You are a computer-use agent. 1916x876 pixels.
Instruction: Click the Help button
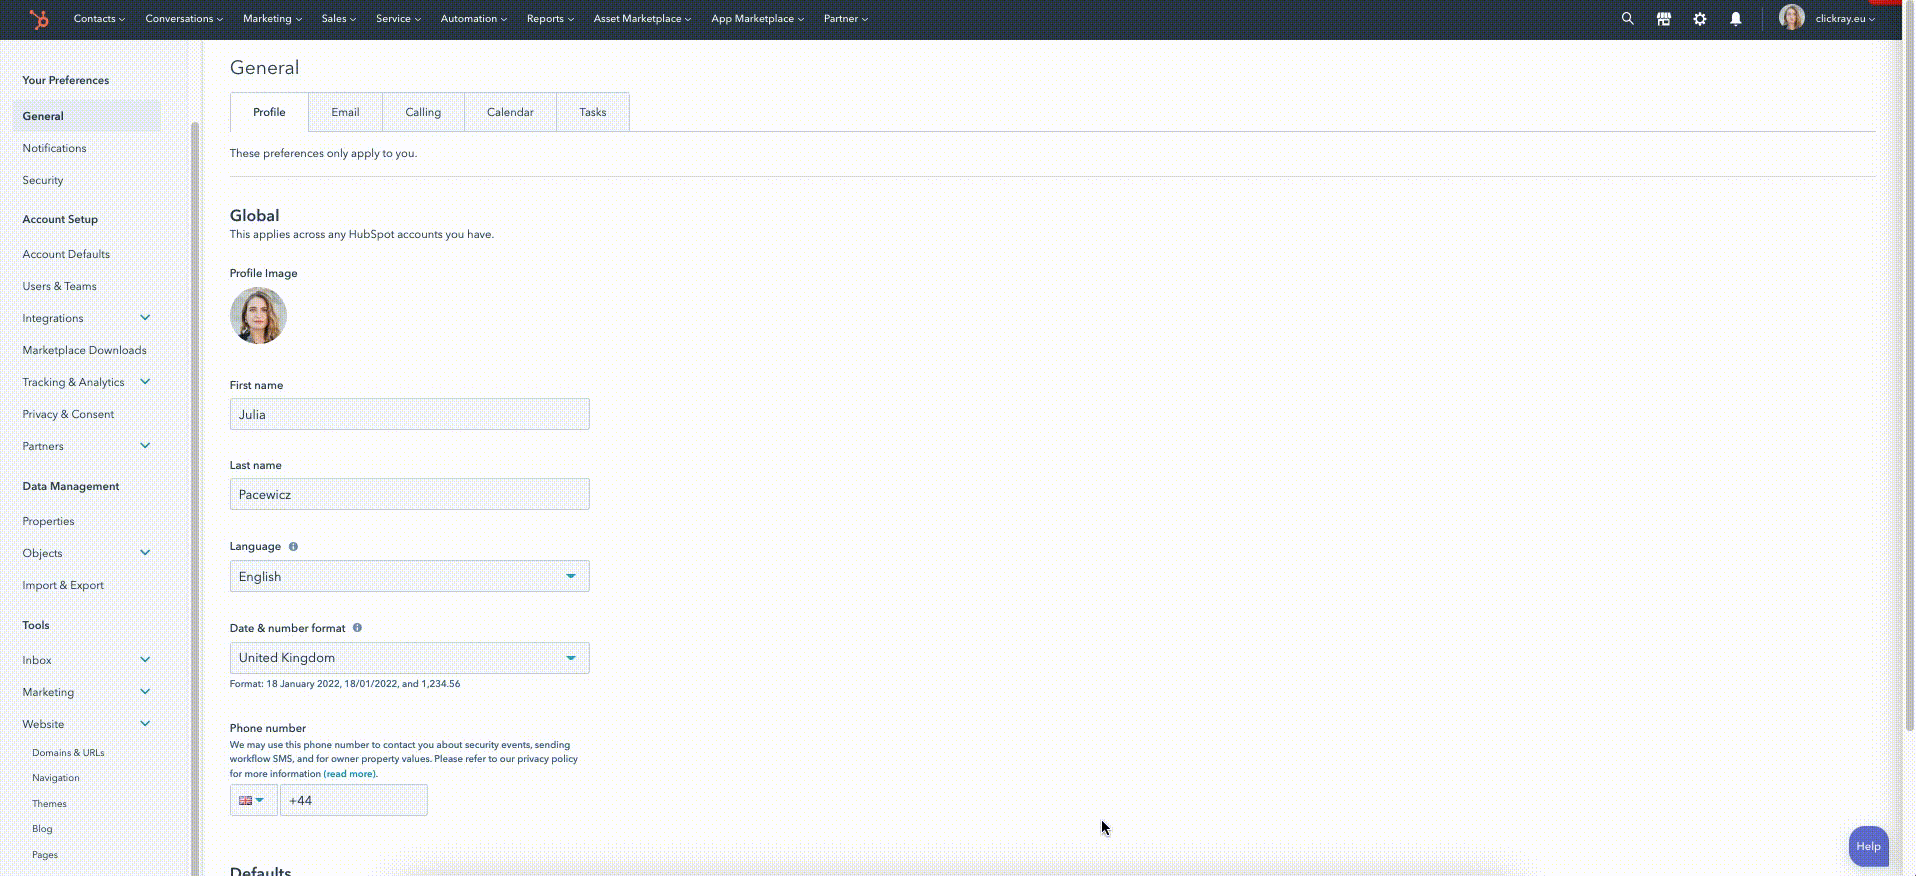tap(1868, 846)
